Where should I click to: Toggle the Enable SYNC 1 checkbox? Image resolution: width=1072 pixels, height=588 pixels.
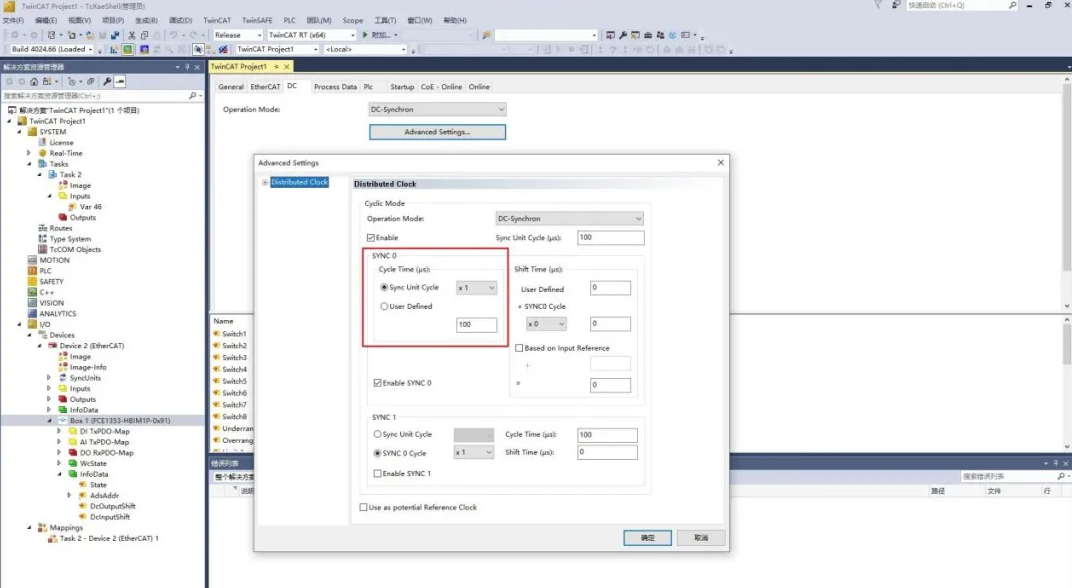[377, 473]
